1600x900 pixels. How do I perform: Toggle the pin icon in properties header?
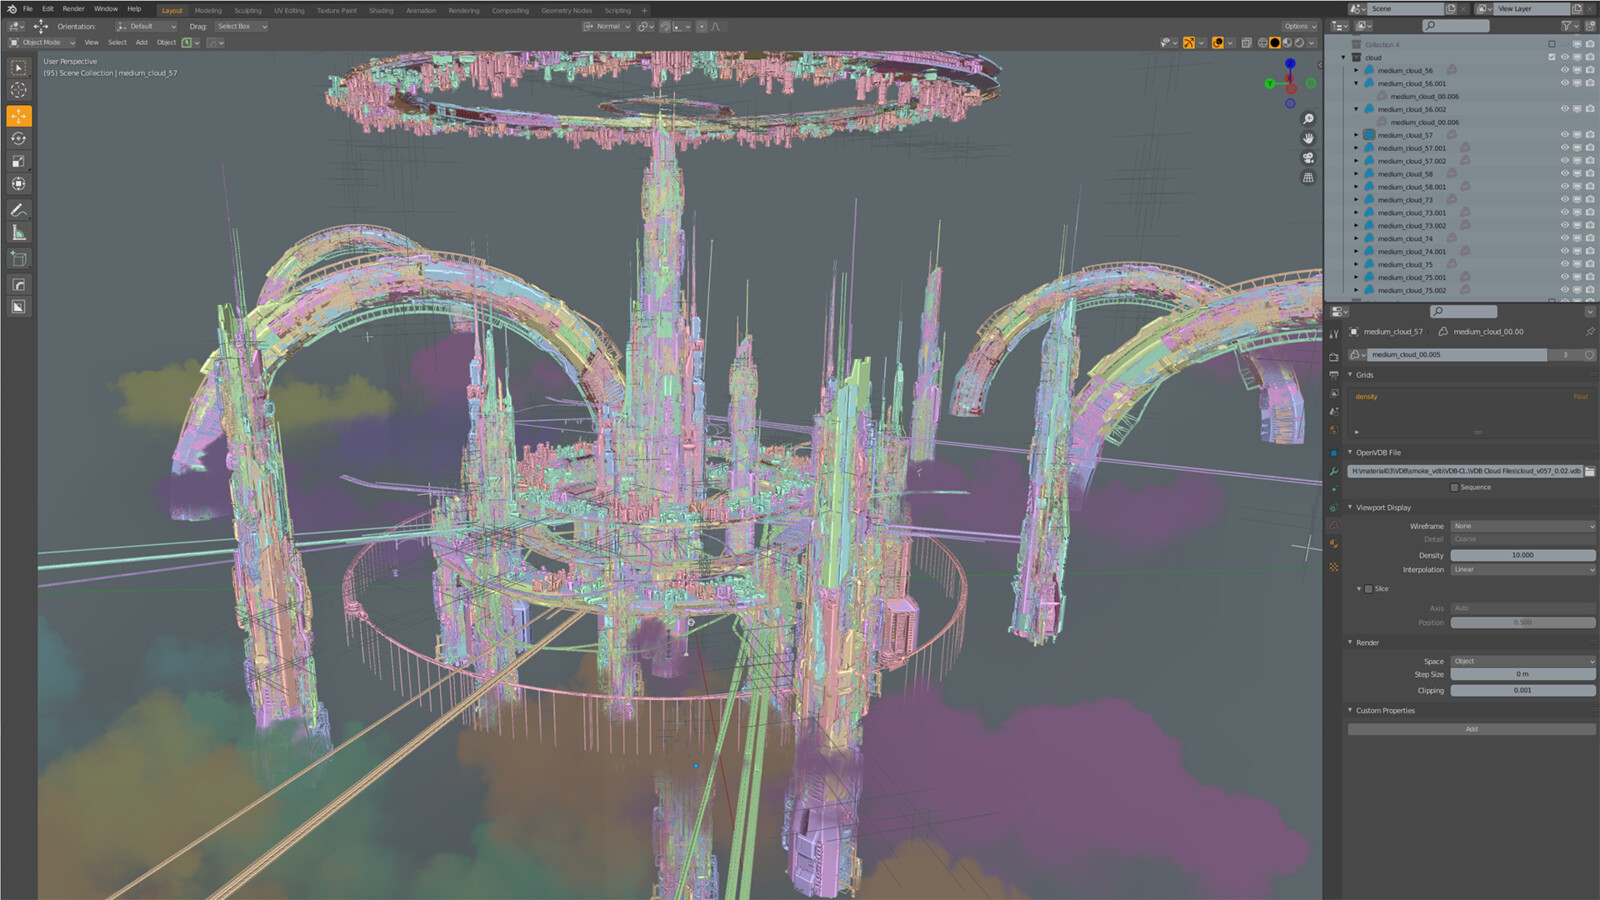(x=1590, y=332)
